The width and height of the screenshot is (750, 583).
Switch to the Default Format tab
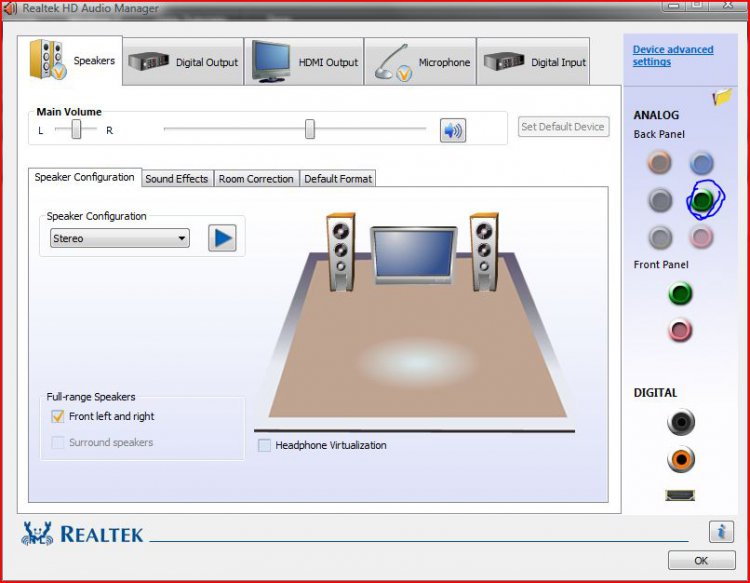(x=338, y=178)
